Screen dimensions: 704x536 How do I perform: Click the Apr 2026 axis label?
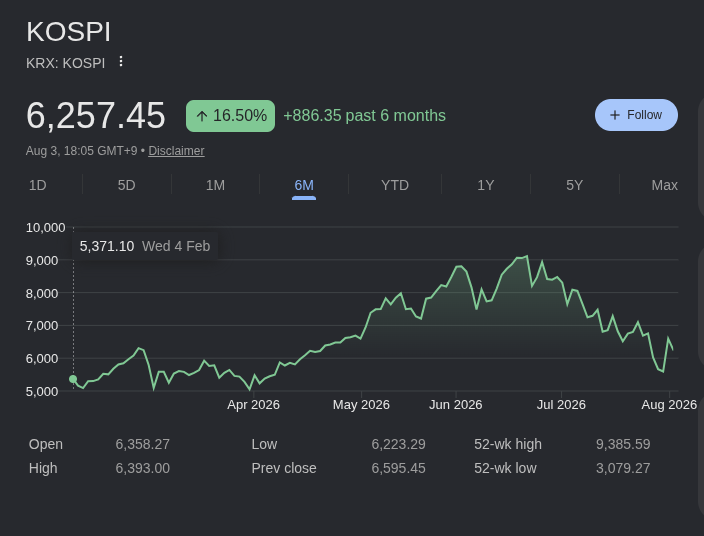pos(253,405)
